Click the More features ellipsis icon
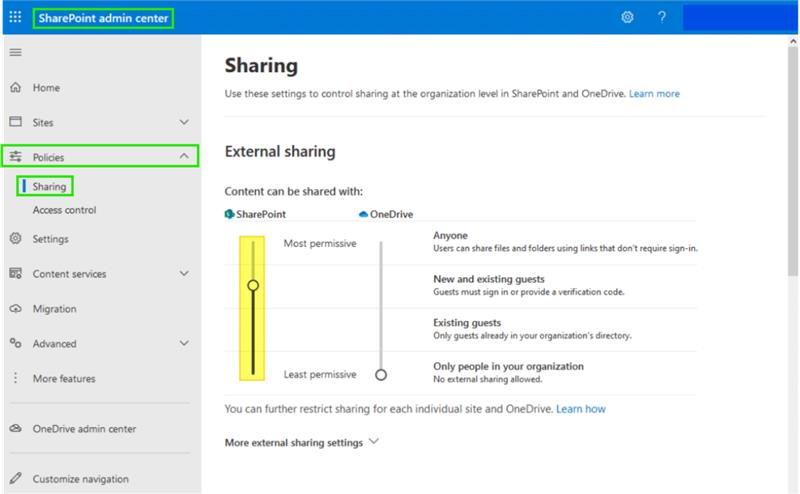The width and height of the screenshot is (800, 494). (16, 378)
